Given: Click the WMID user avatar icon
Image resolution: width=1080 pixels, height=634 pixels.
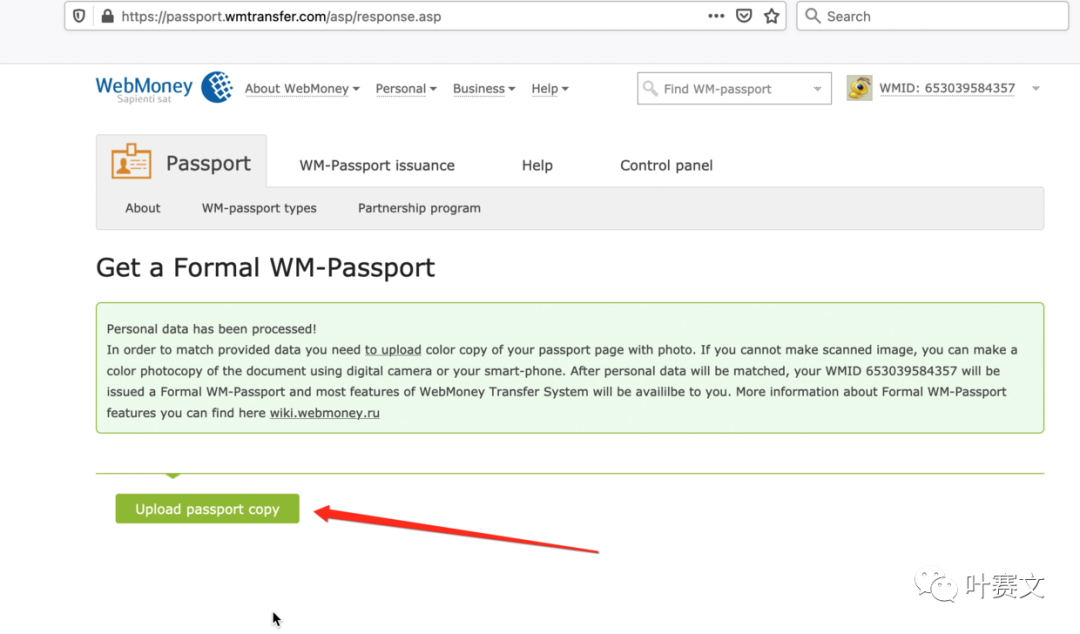Looking at the screenshot, I should pos(859,88).
